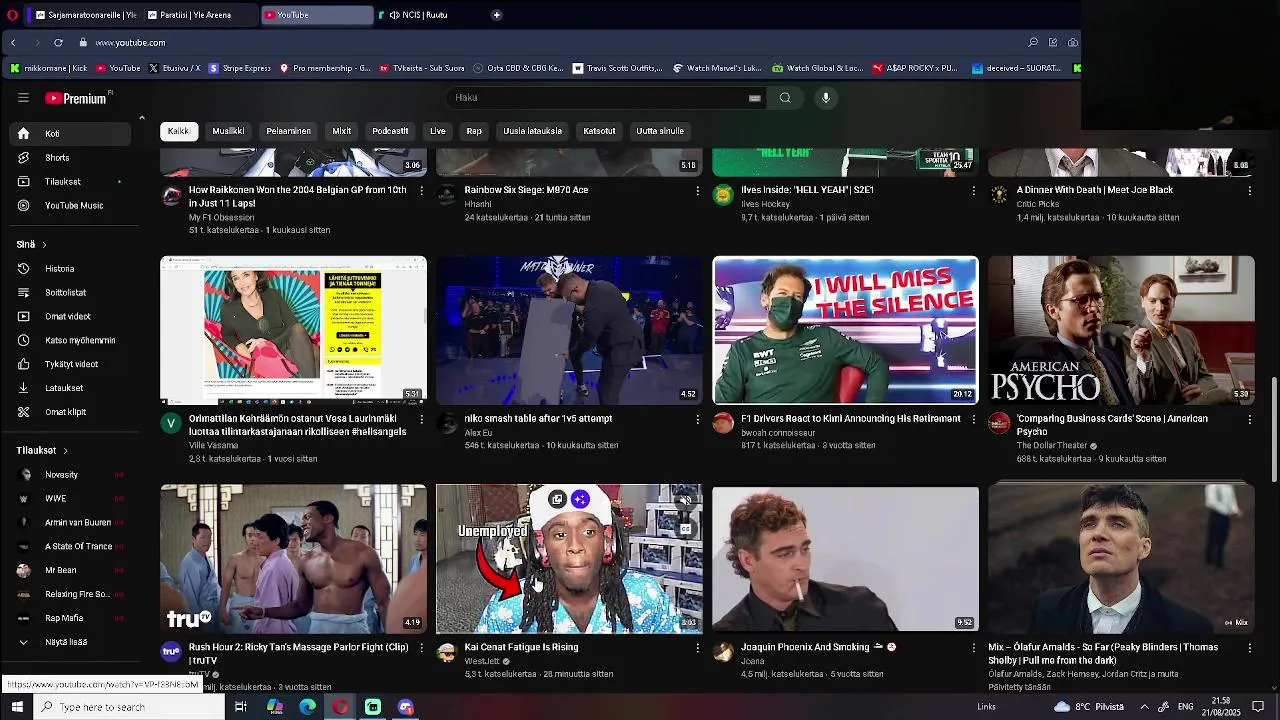The height and width of the screenshot is (720, 1280).
Task: Click the camera snapshot icon in address bar
Action: pyautogui.click(x=1073, y=43)
